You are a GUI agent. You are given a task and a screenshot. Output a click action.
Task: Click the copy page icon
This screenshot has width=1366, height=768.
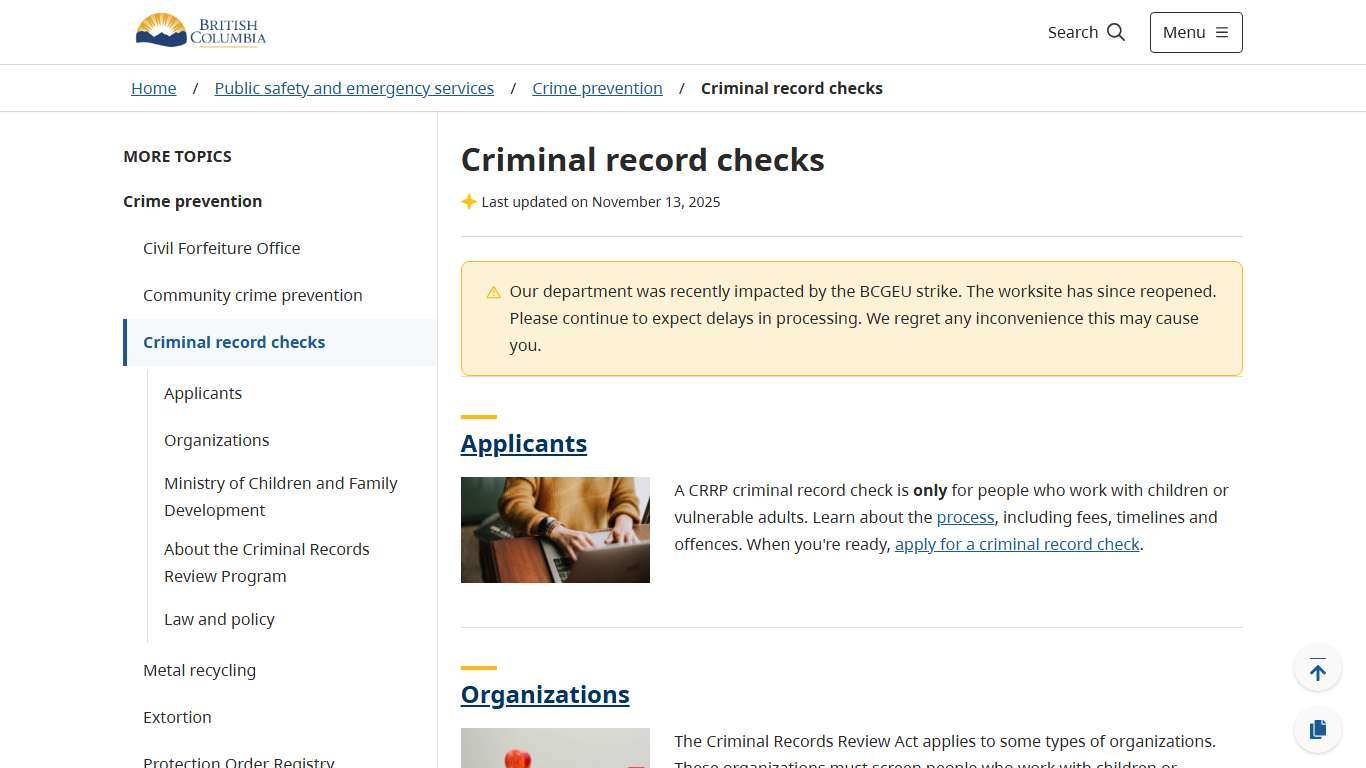[x=1317, y=729]
